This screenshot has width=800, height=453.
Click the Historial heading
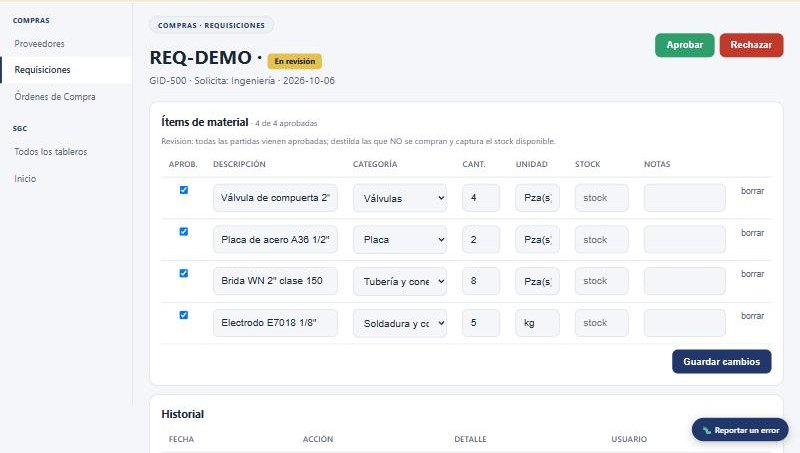183,414
